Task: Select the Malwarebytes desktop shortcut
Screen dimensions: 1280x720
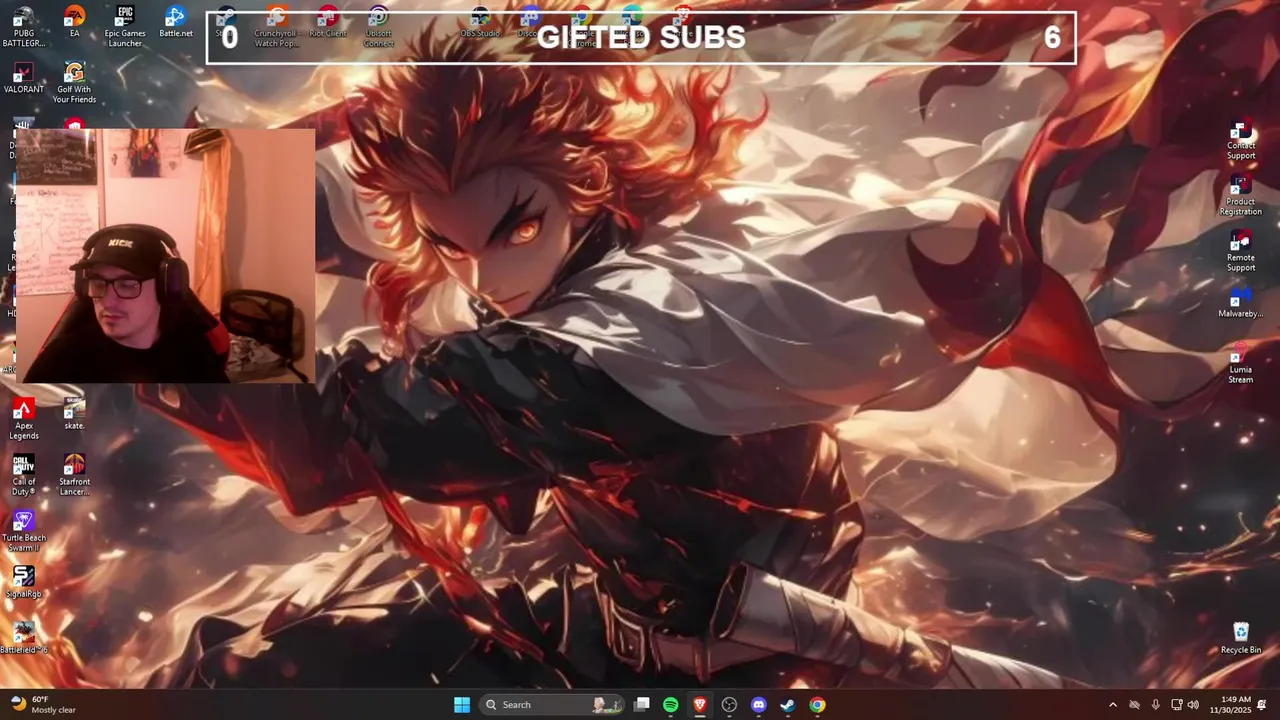Action: tap(1241, 303)
